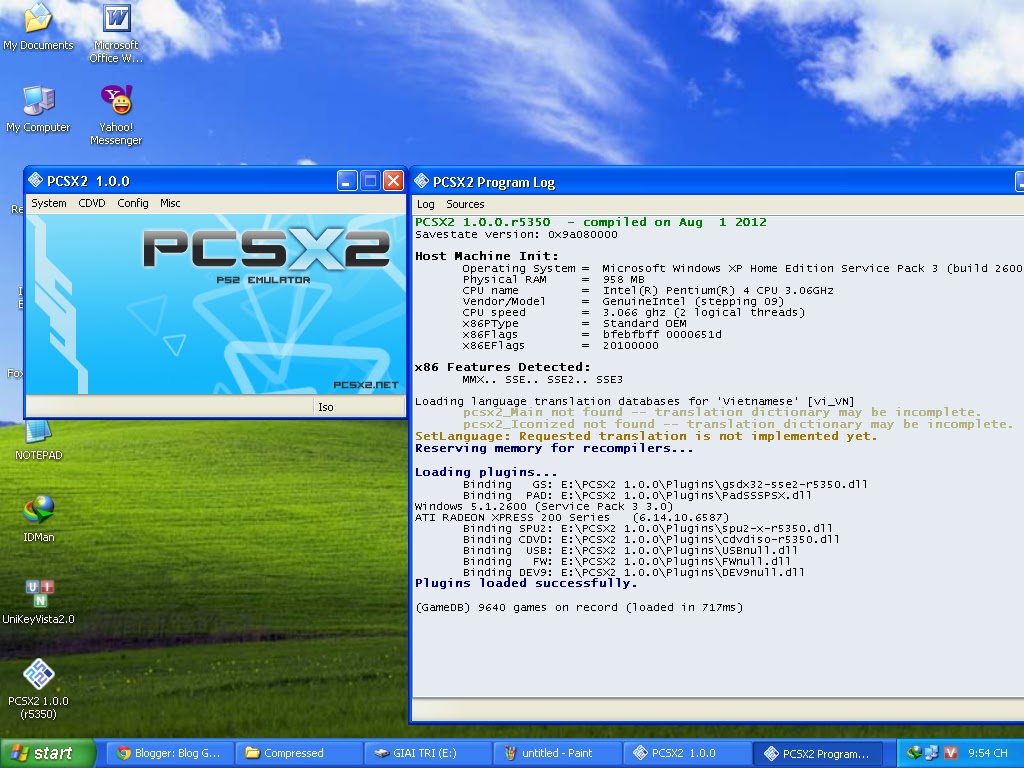
Task: Click the 'Vendor/Model = GenuineIntel' line
Action: [x=623, y=301]
